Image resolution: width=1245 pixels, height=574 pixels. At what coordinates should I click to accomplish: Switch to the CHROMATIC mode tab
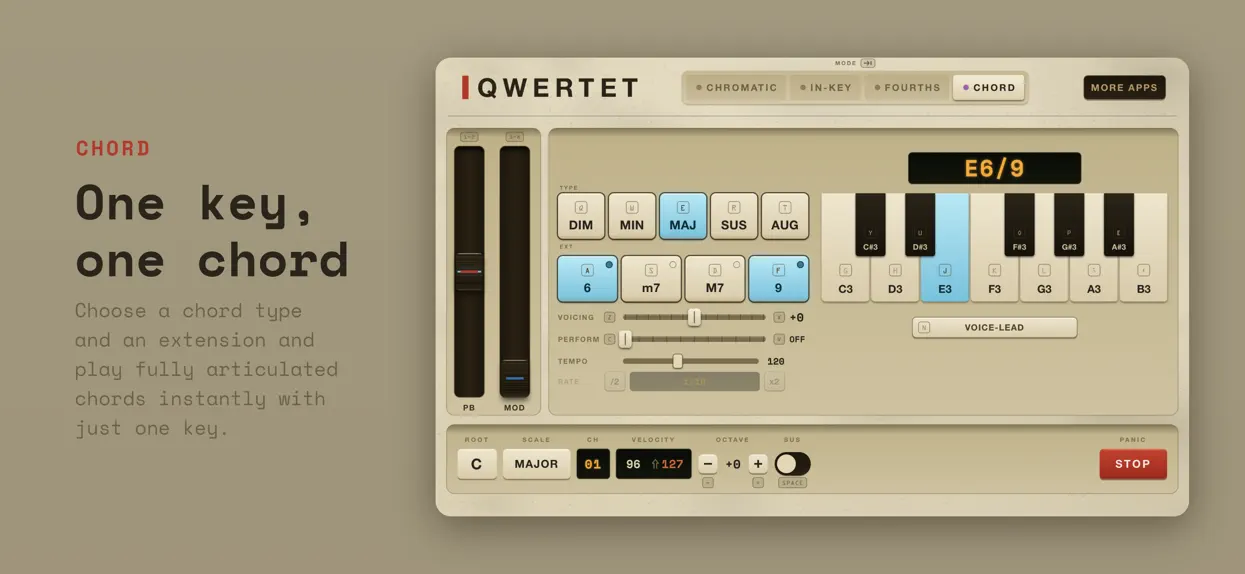pyautogui.click(x=737, y=88)
